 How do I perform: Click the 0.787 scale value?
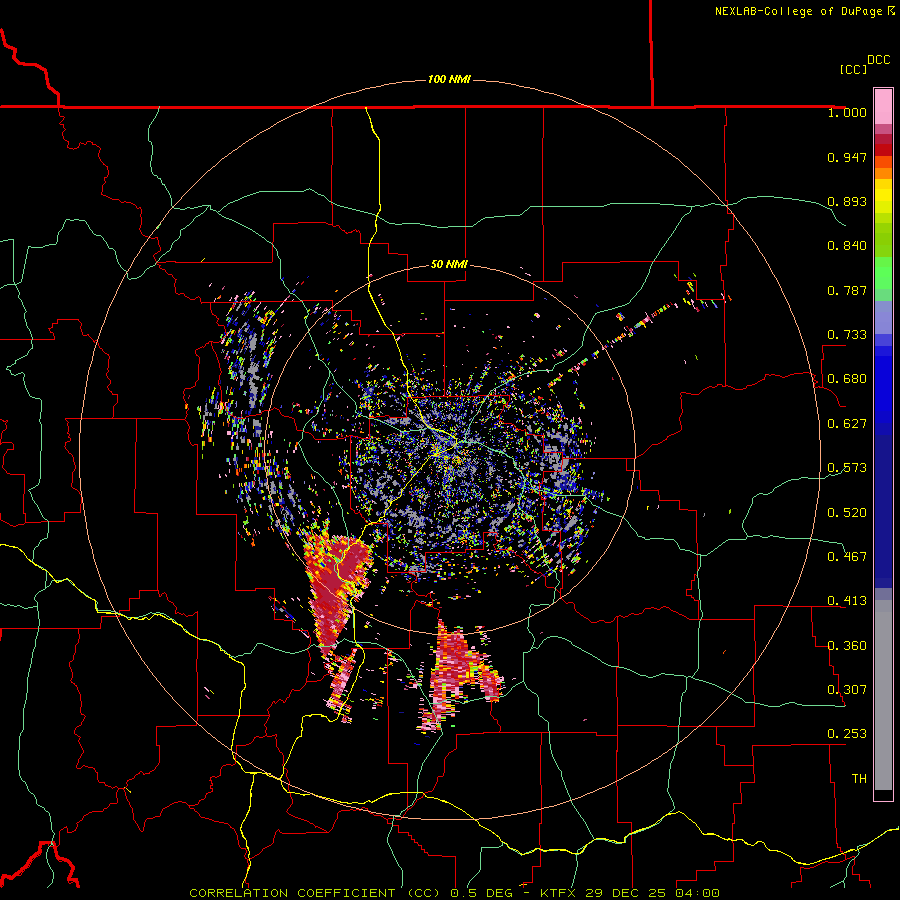tap(847, 290)
